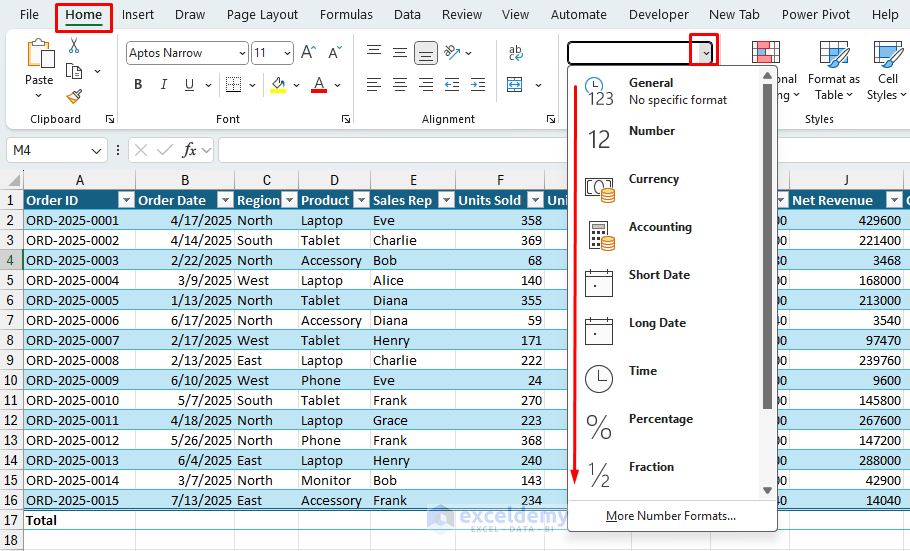Viewport: 910px width, 551px height.
Task: Open the Region column filter
Action: [x=289, y=200]
